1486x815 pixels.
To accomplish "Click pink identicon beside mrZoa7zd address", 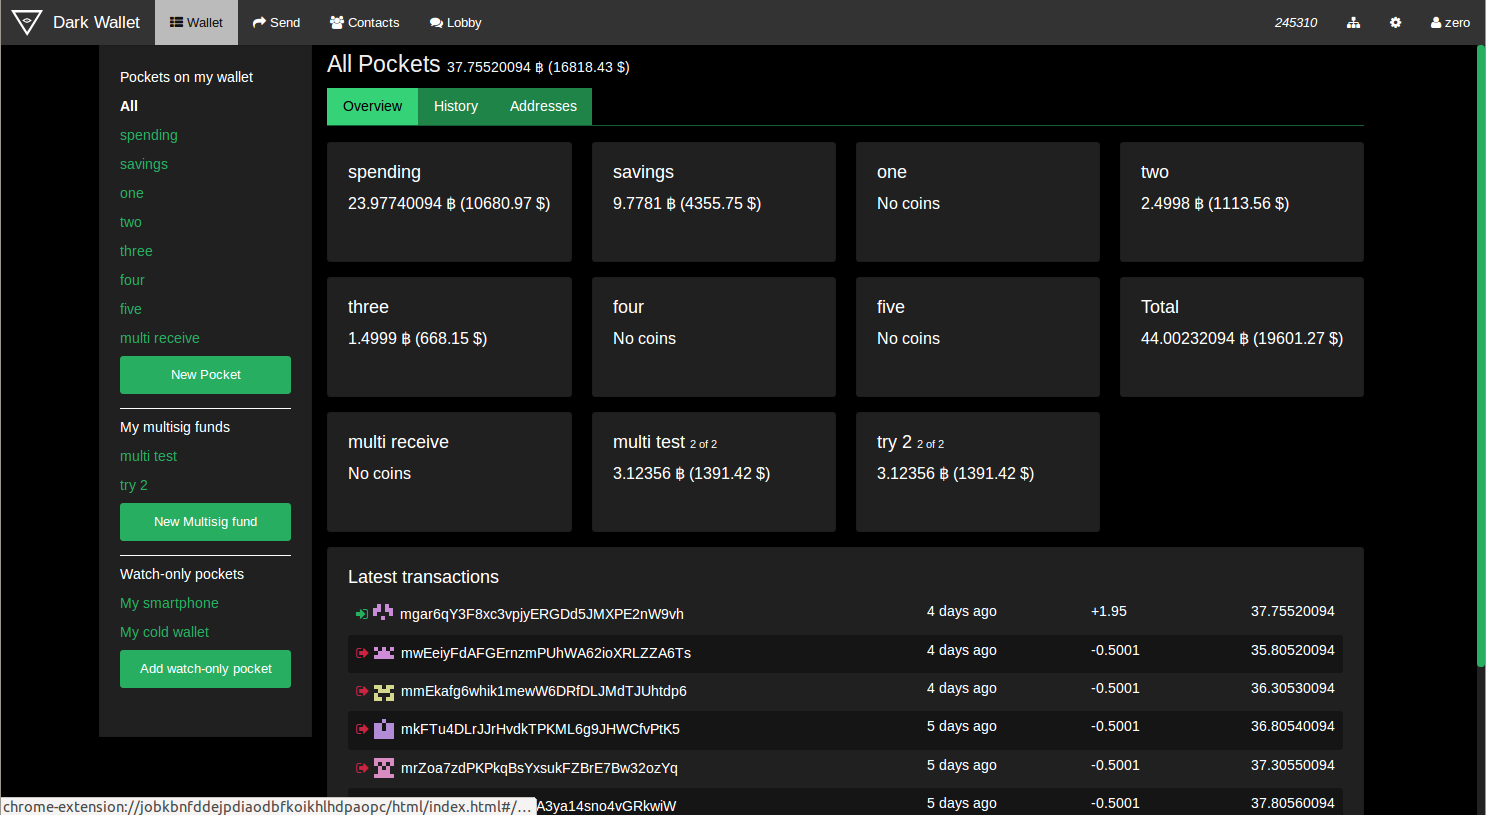I will pos(384,768).
